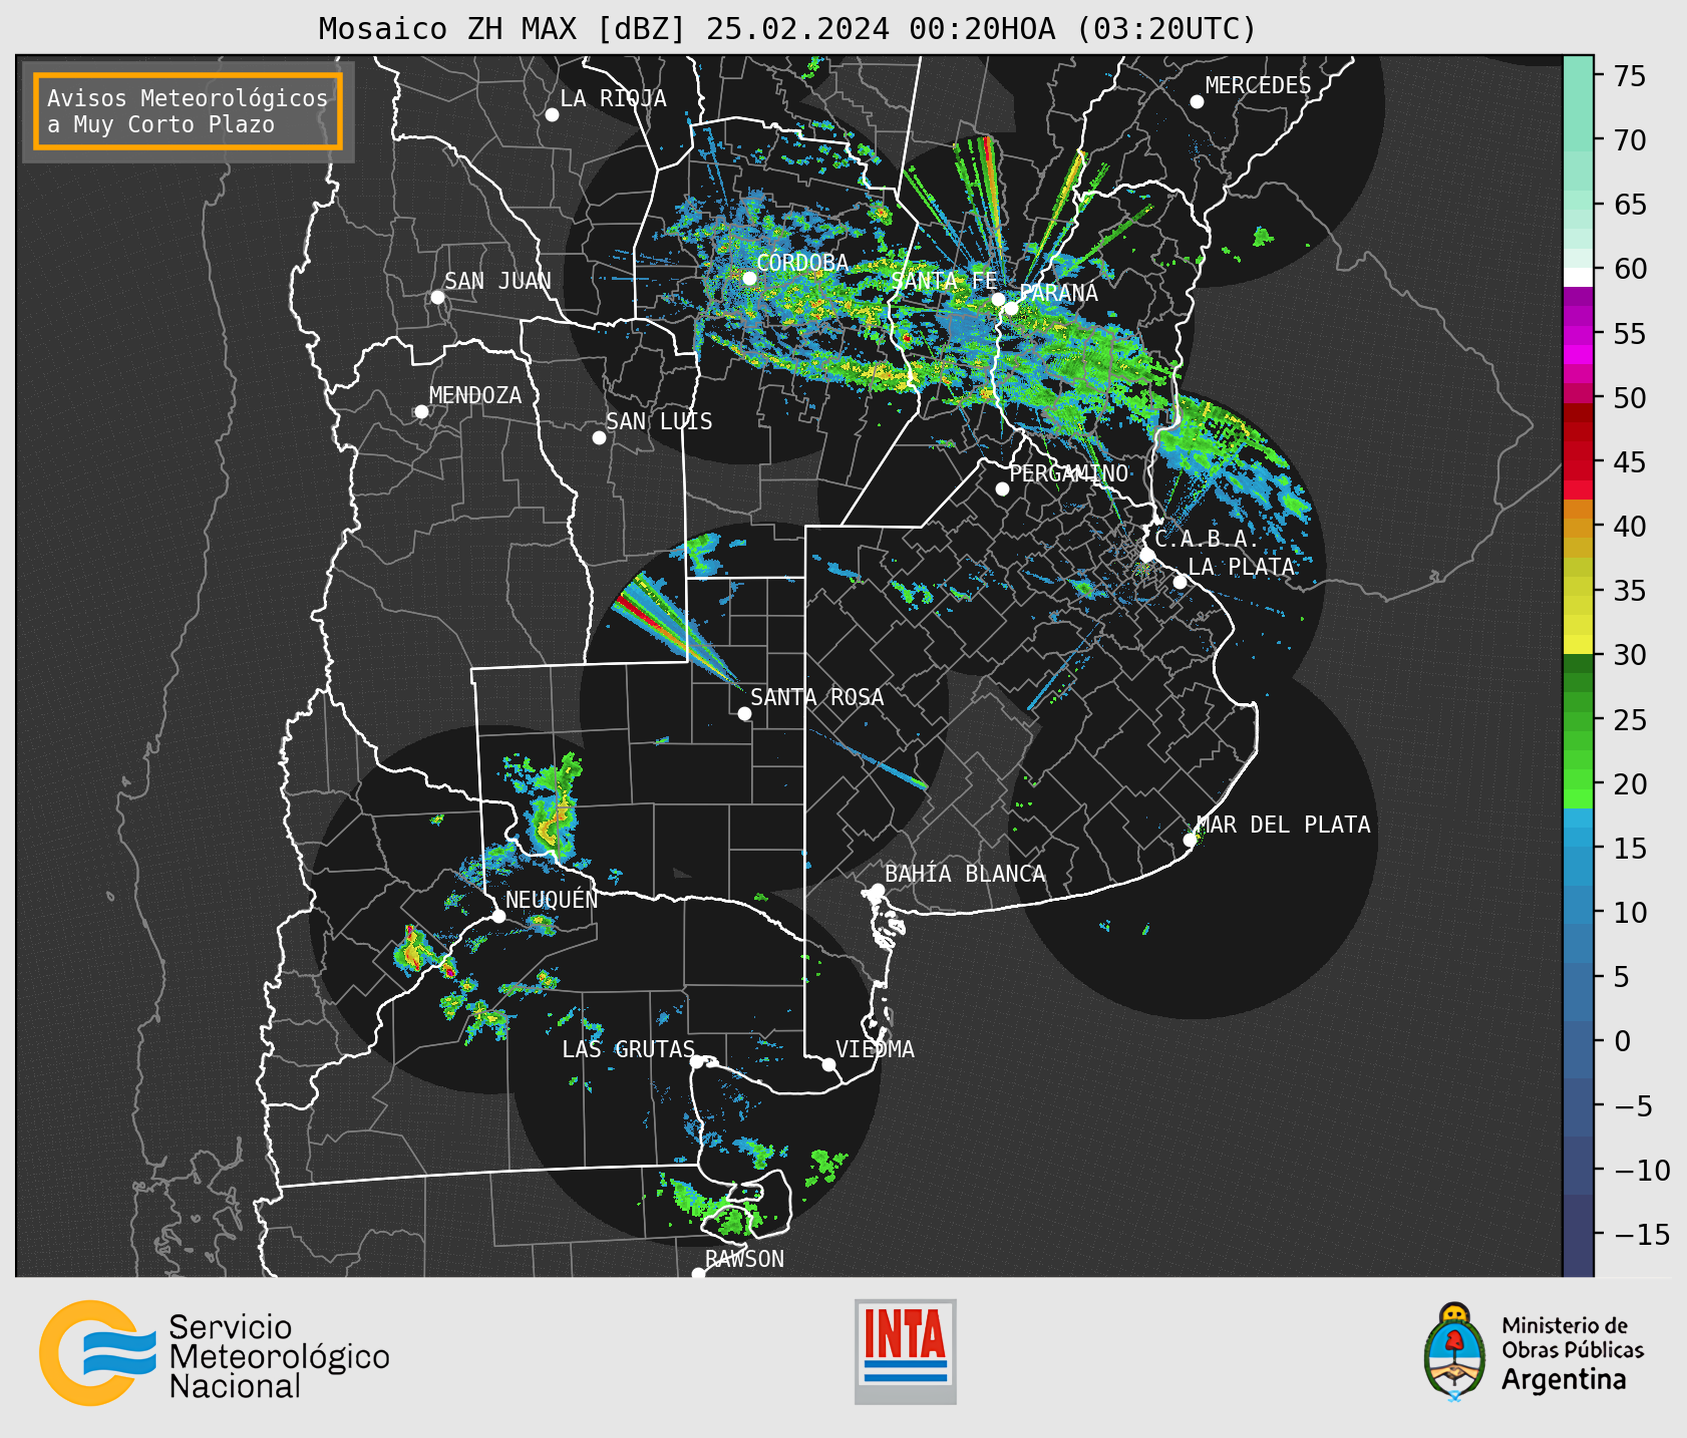
Task: Click the MERCEDES city marker dot
Action: pos(1197,102)
